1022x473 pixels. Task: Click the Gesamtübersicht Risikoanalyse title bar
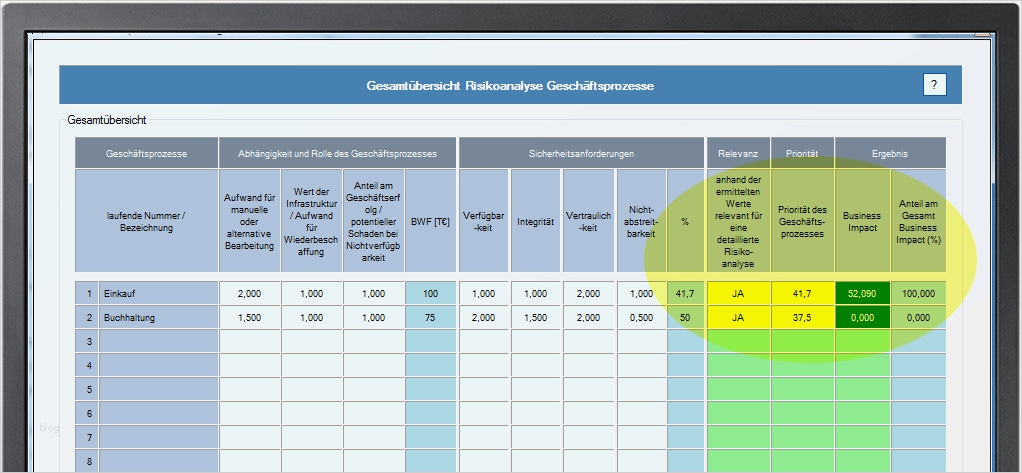click(510, 85)
